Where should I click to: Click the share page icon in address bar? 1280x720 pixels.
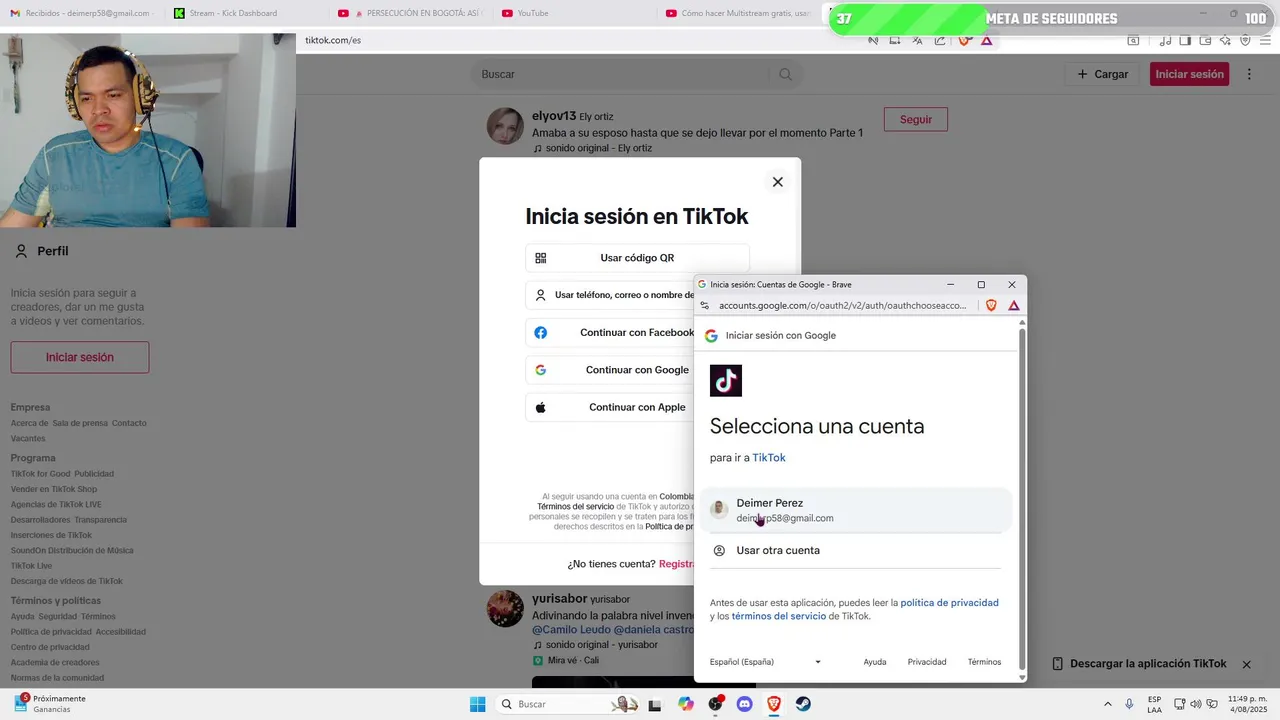tap(940, 40)
